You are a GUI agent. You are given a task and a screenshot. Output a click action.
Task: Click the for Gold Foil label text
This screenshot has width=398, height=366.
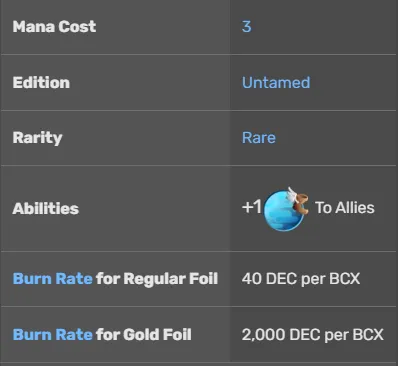[144, 335]
